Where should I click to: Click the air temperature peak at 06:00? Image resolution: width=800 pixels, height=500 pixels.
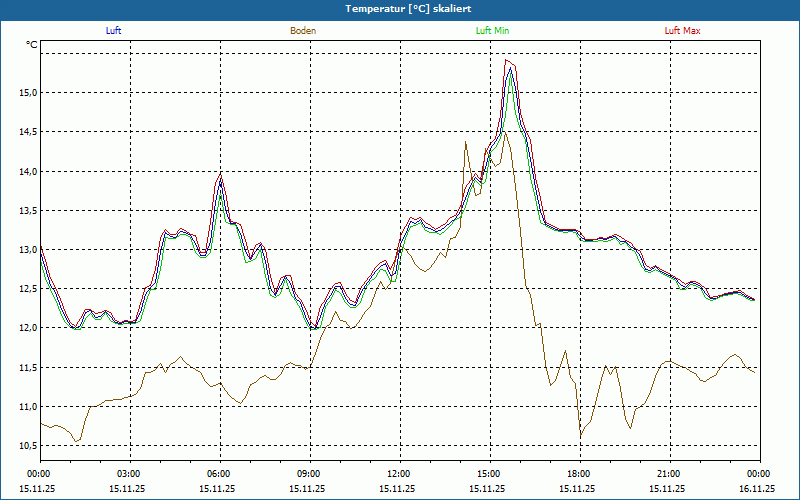[220, 175]
